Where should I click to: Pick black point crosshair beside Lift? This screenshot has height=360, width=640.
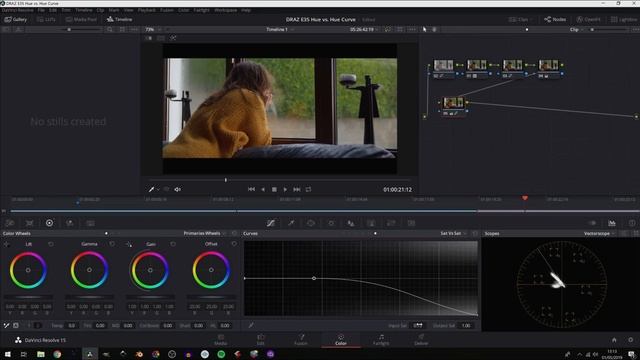click(7, 244)
